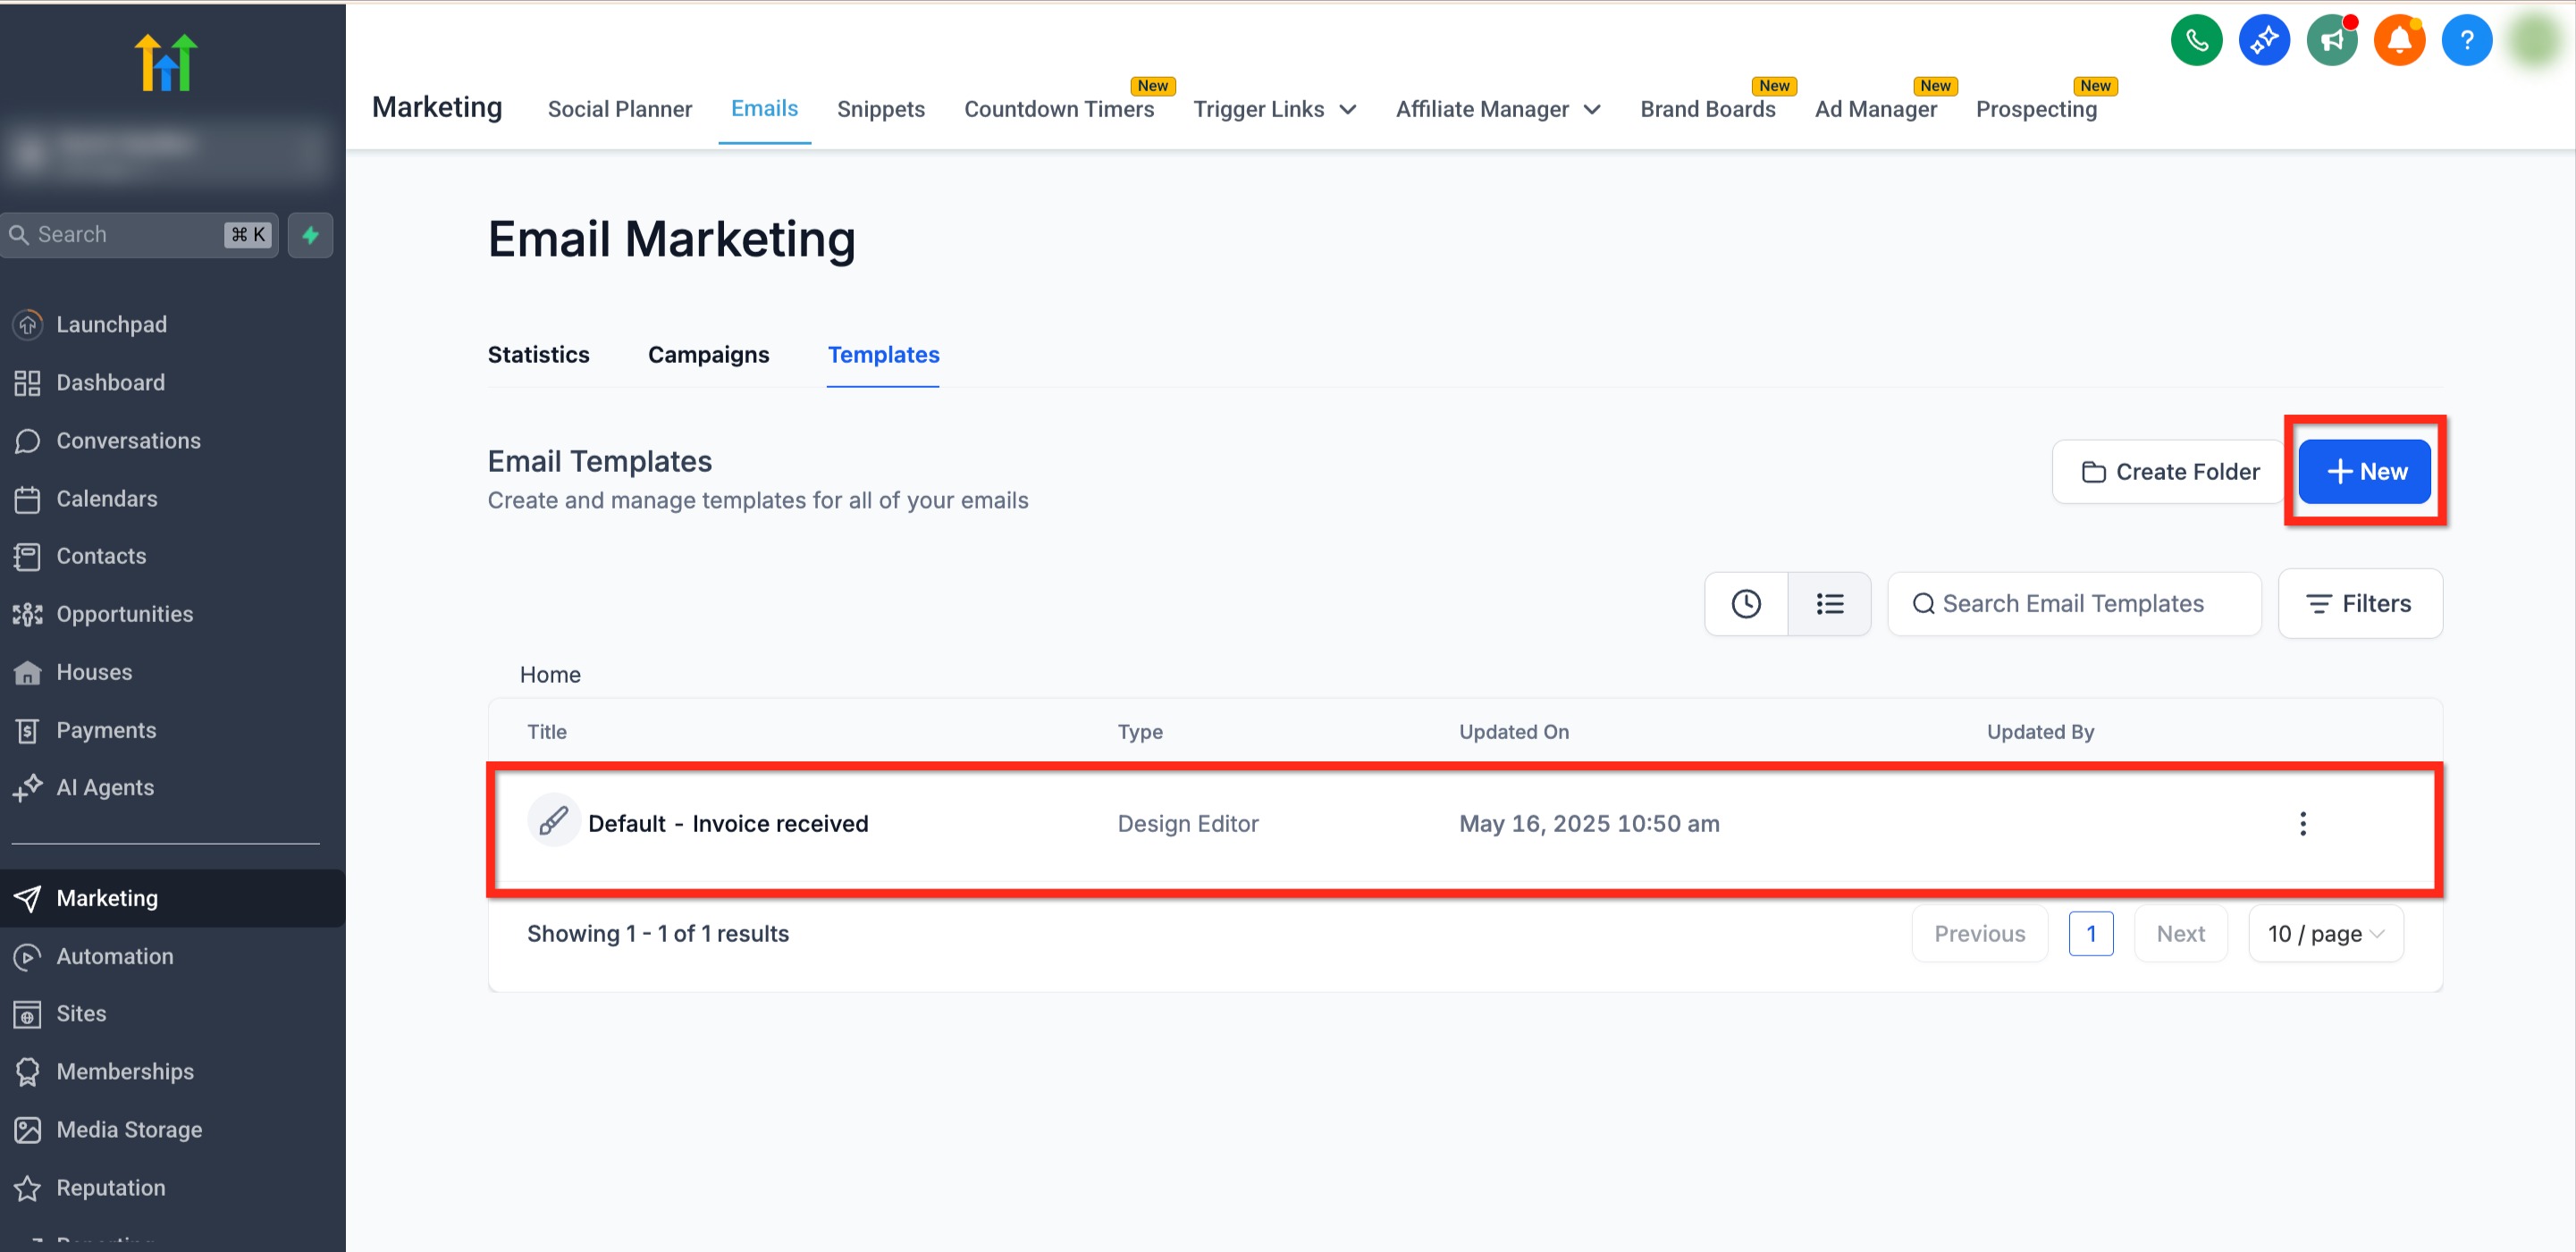Click the blue help question mark icon
Screen dimensions: 2576x1252
pyautogui.click(x=2466, y=41)
